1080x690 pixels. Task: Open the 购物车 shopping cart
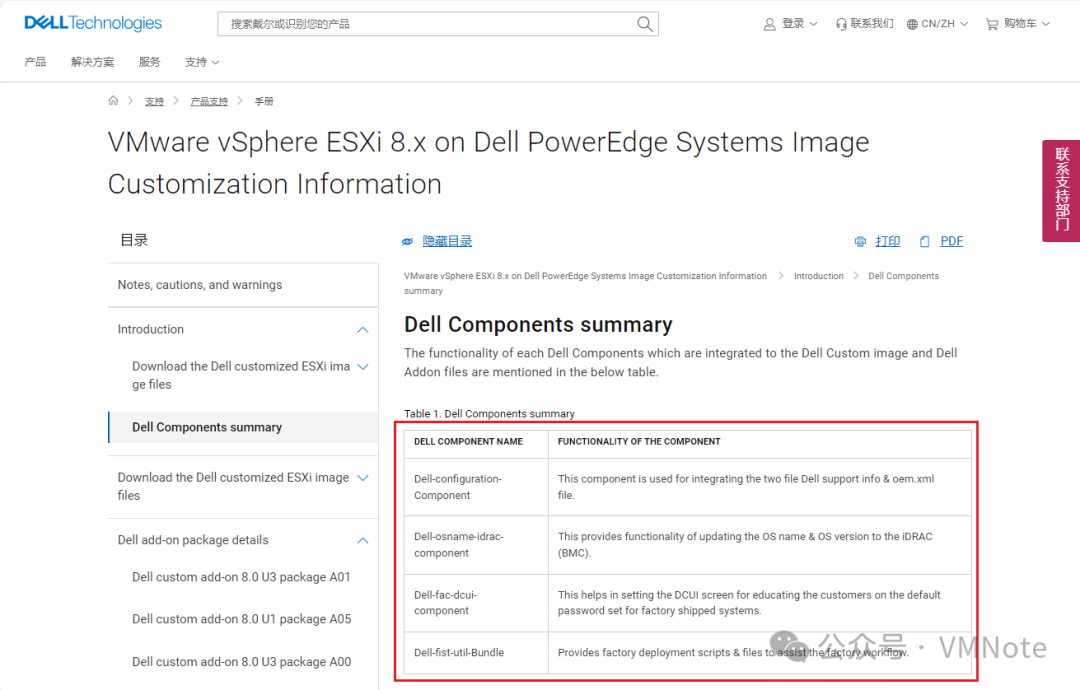point(1017,24)
